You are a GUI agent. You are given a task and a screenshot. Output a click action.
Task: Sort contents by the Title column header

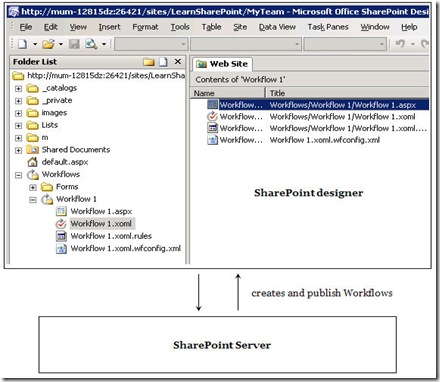tap(347, 93)
